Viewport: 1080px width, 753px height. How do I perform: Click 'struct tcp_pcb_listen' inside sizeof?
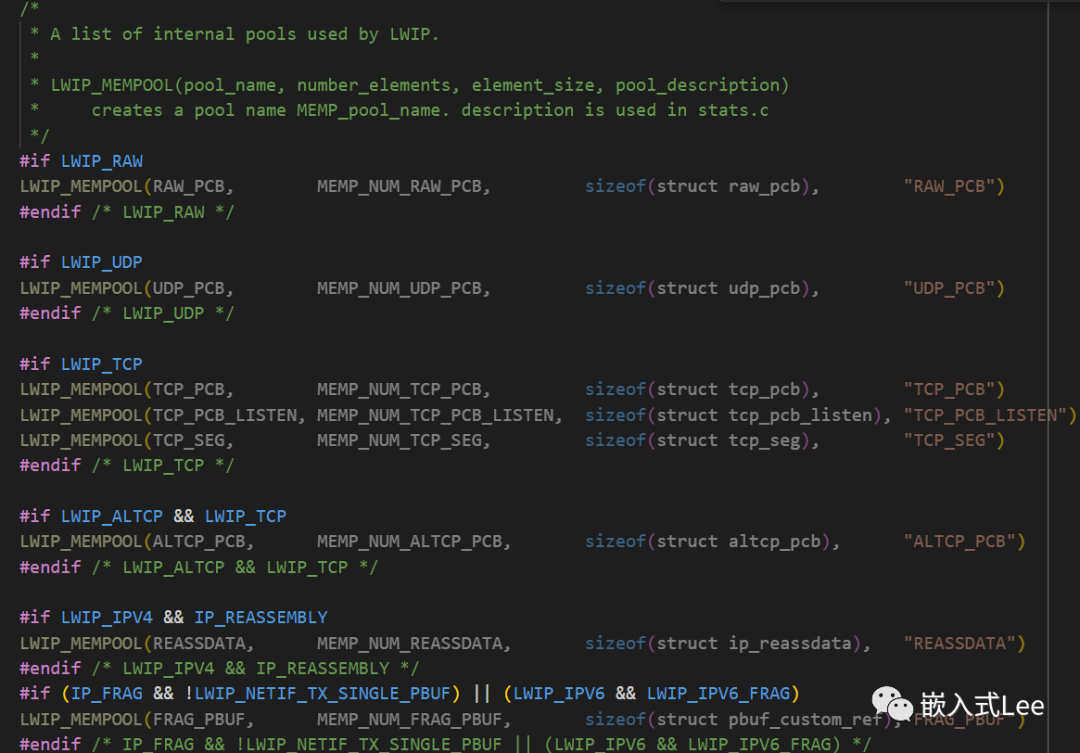765,415
